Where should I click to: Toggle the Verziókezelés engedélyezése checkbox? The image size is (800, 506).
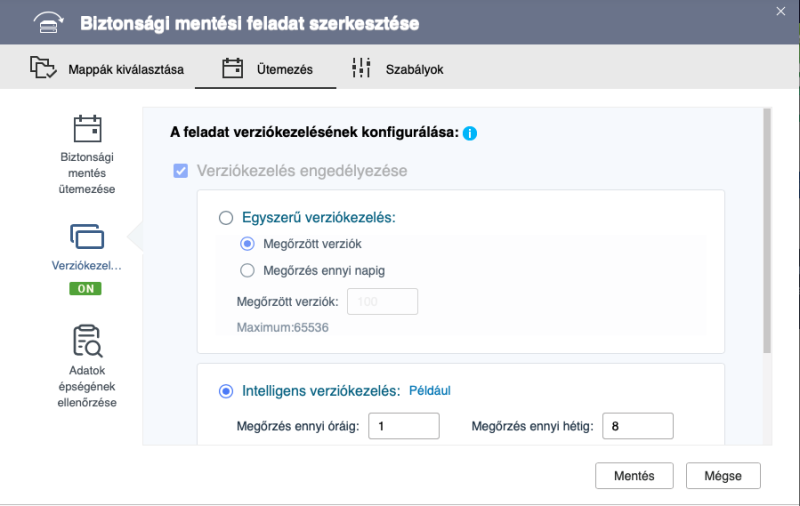(181, 170)
